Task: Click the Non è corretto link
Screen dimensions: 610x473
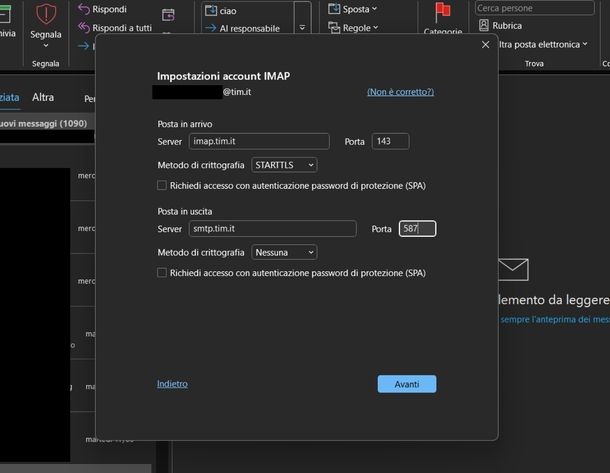Action: (400, 92)
